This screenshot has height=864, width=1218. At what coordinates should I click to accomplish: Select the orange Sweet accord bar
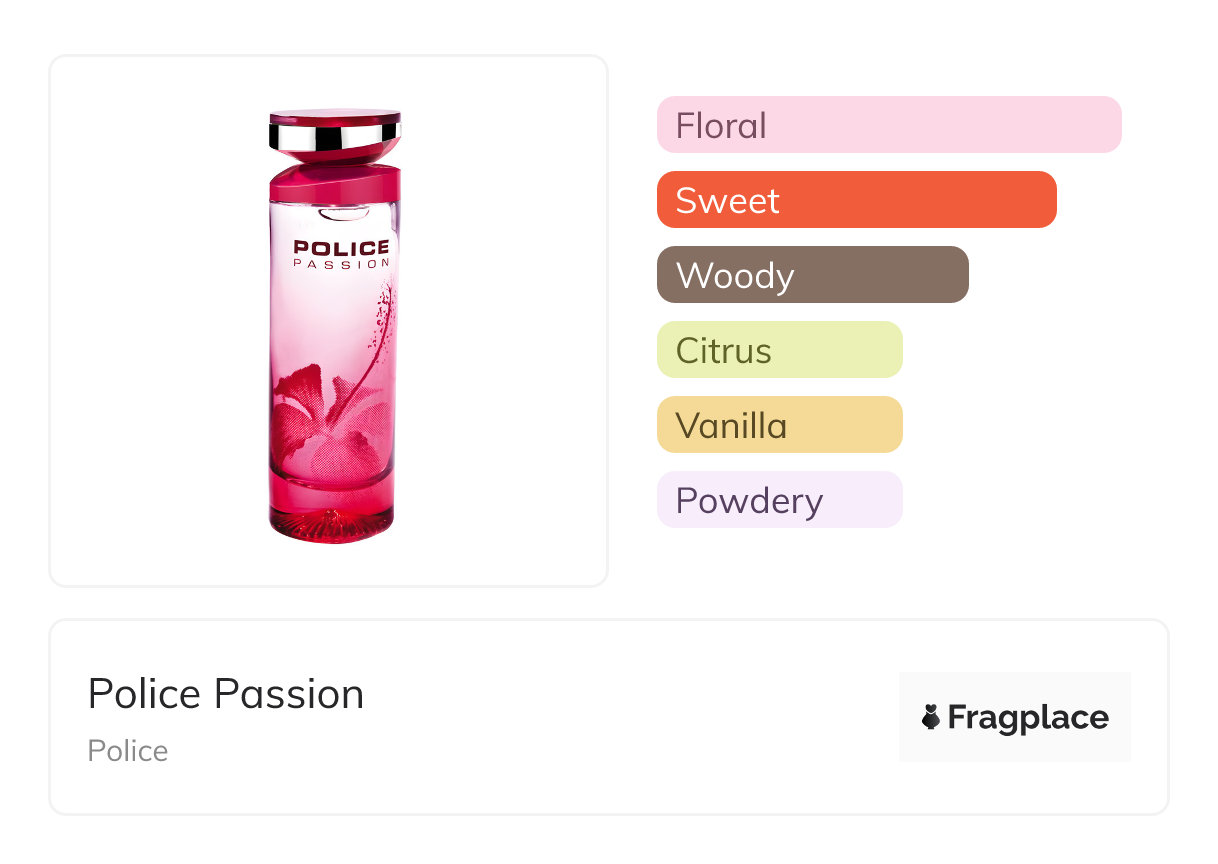(856, 200)
